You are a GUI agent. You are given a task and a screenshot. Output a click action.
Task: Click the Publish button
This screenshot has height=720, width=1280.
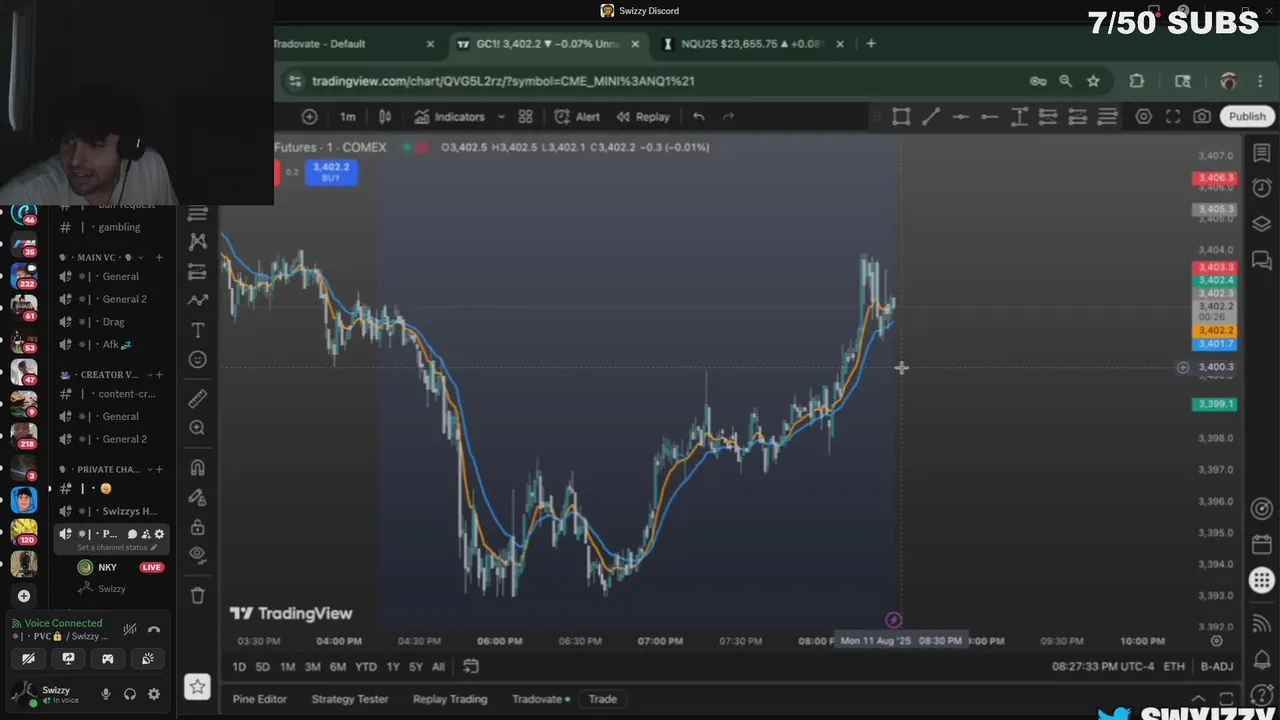[1247, 117]
